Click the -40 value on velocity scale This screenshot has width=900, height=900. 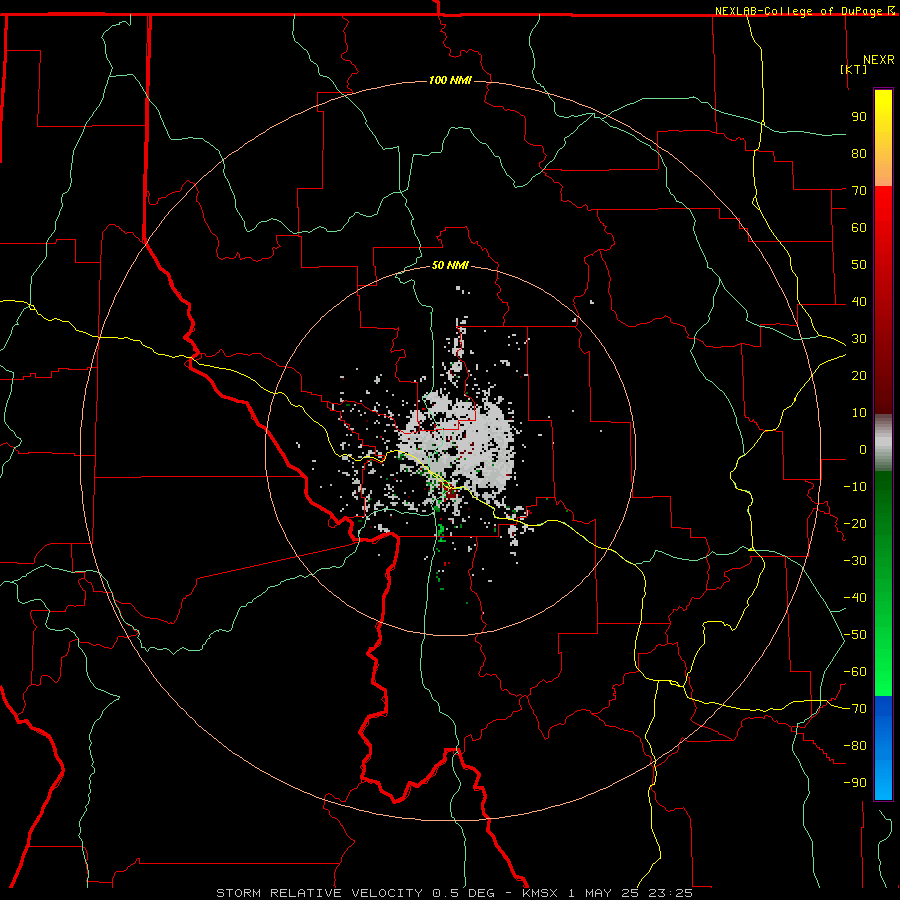[855, 598]
